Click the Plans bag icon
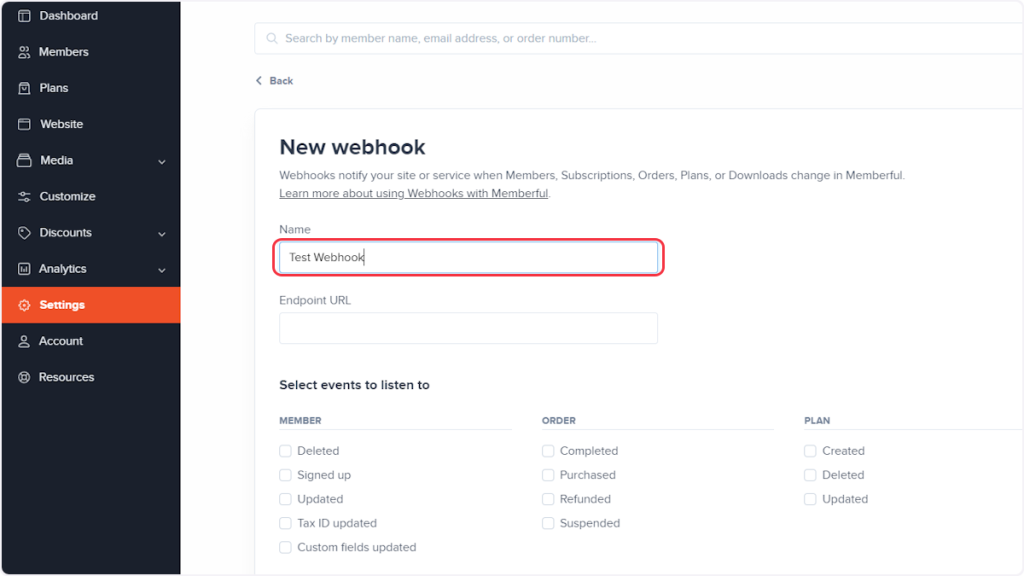 point(25,88)
